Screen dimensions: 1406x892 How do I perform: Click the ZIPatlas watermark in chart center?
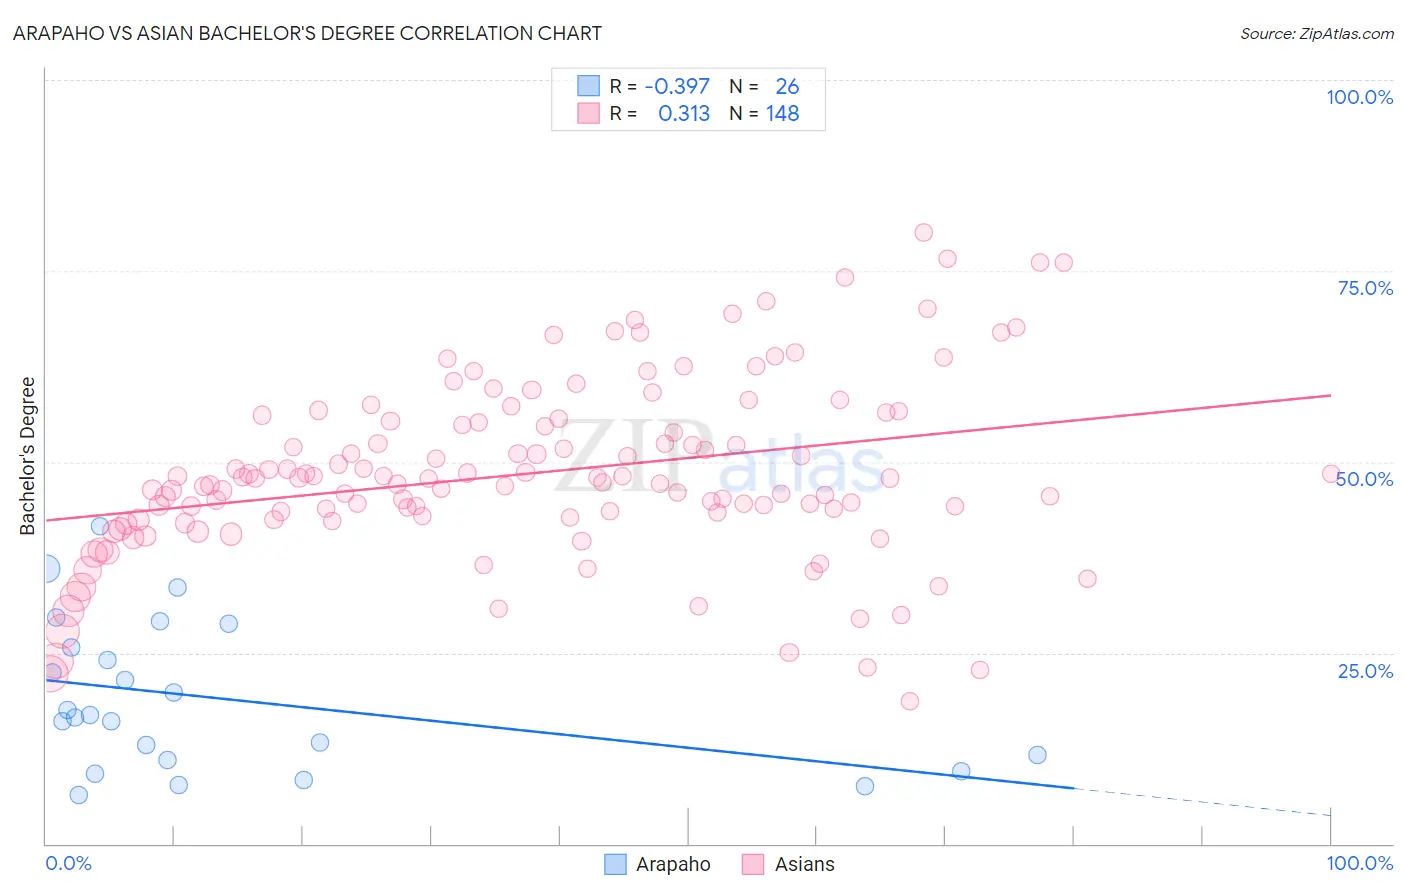pyautogui.click(x=719, y=456)
